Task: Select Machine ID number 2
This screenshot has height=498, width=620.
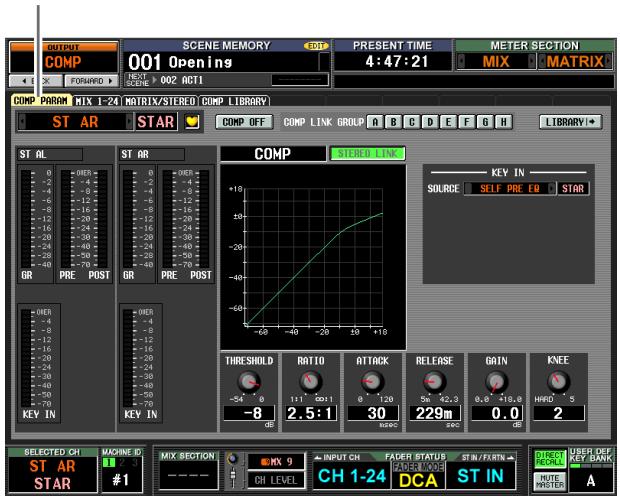Action: [122, 462]
